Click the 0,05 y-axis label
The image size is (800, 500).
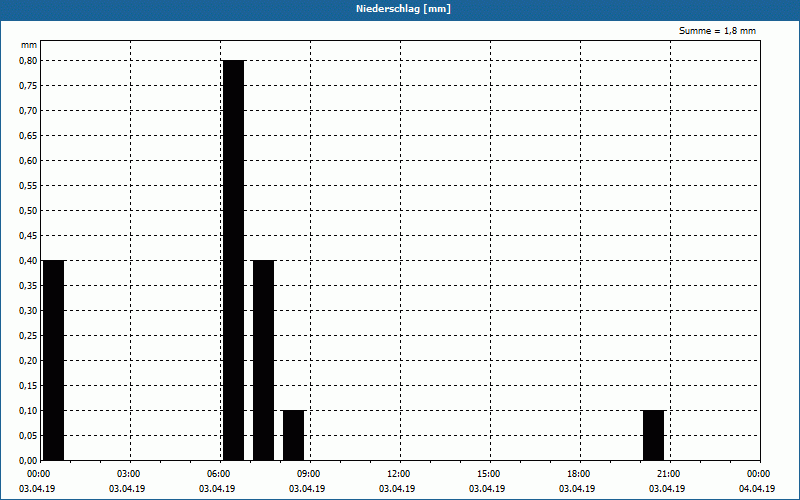tap(28, 436)
